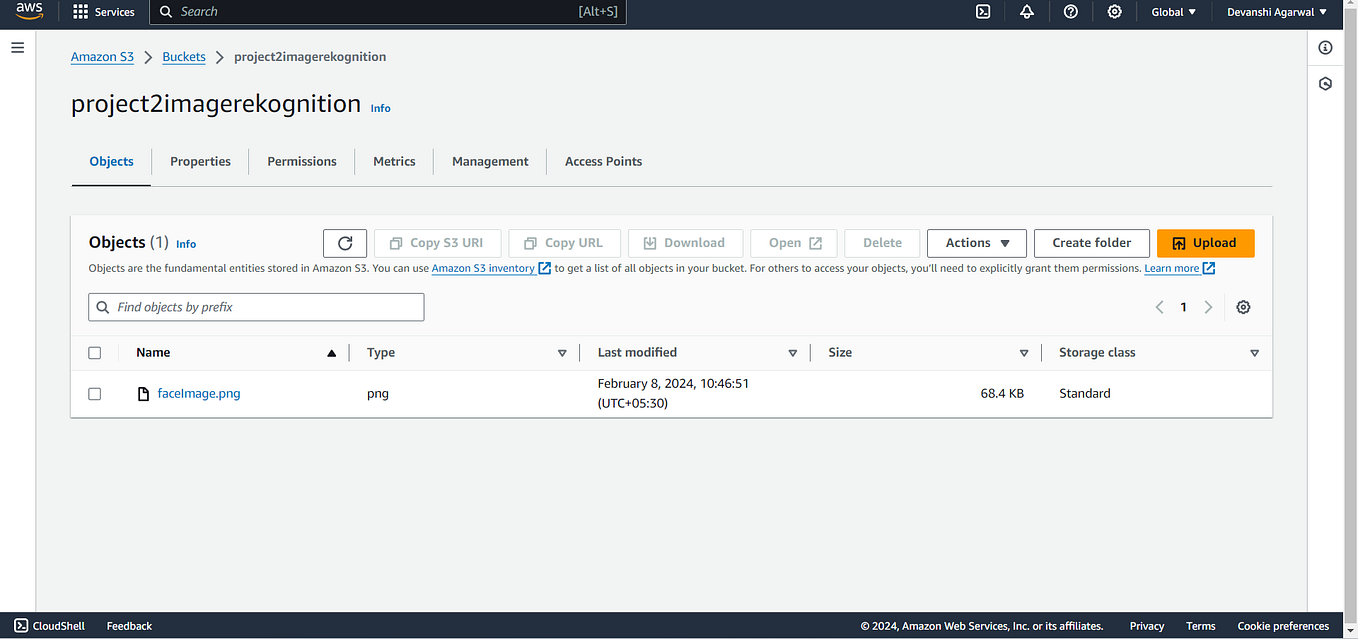
Task: Open the side navigation hamburger menu
Action: coord(17,48)
